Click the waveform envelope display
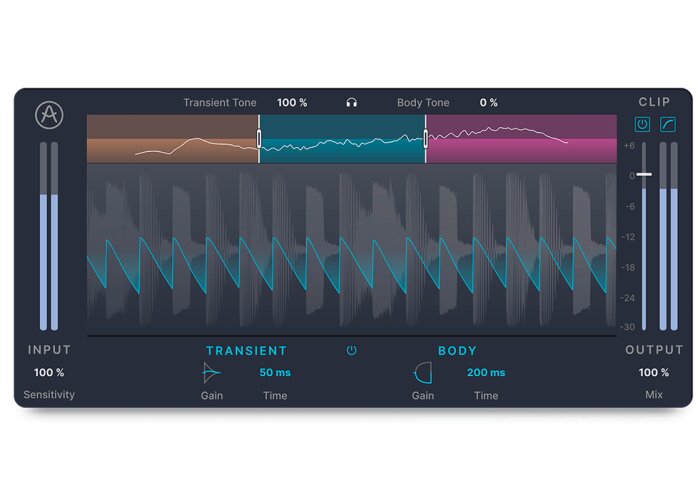 (351, 250)
